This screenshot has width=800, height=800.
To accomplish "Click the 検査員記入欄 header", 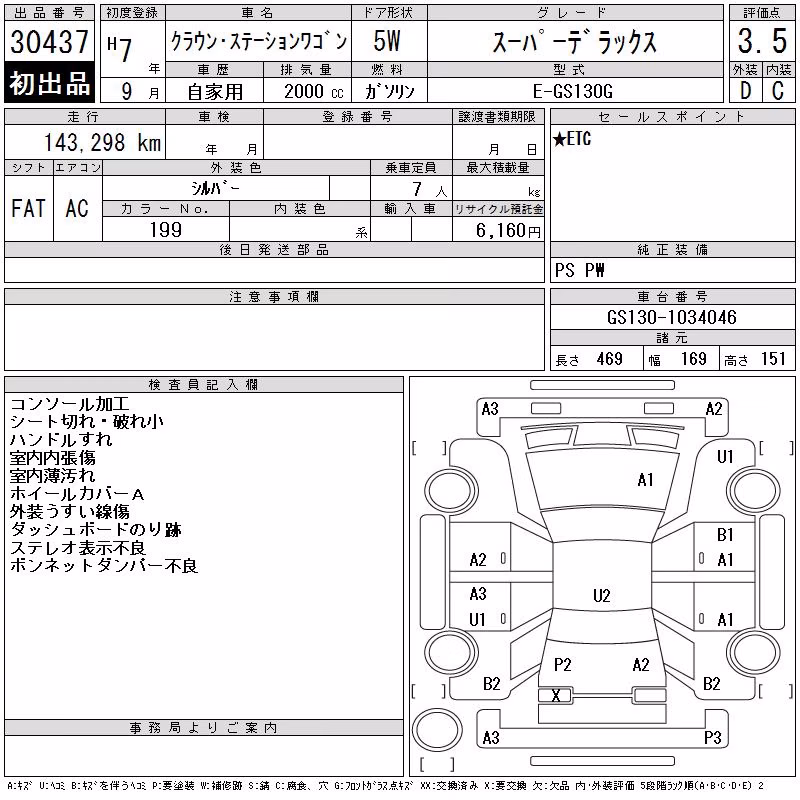I will 204,385.
